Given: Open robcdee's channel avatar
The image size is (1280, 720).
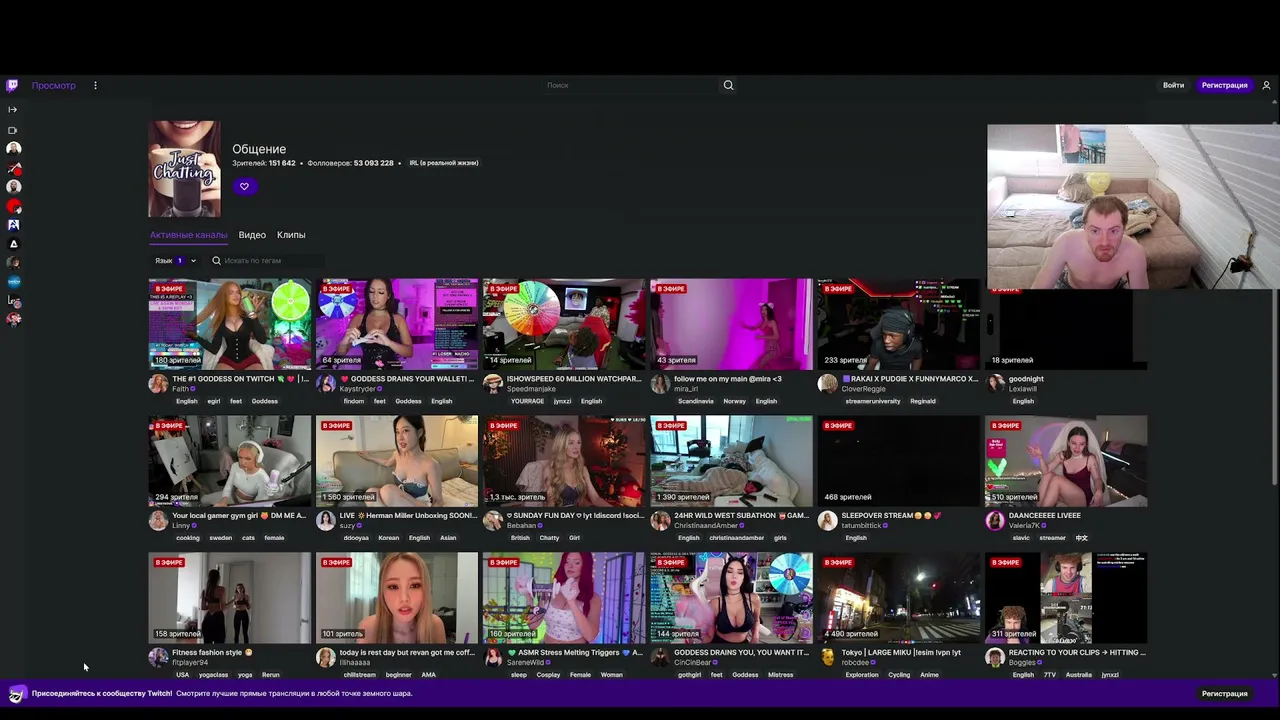Looking at the screenshot, I should 827,657.
